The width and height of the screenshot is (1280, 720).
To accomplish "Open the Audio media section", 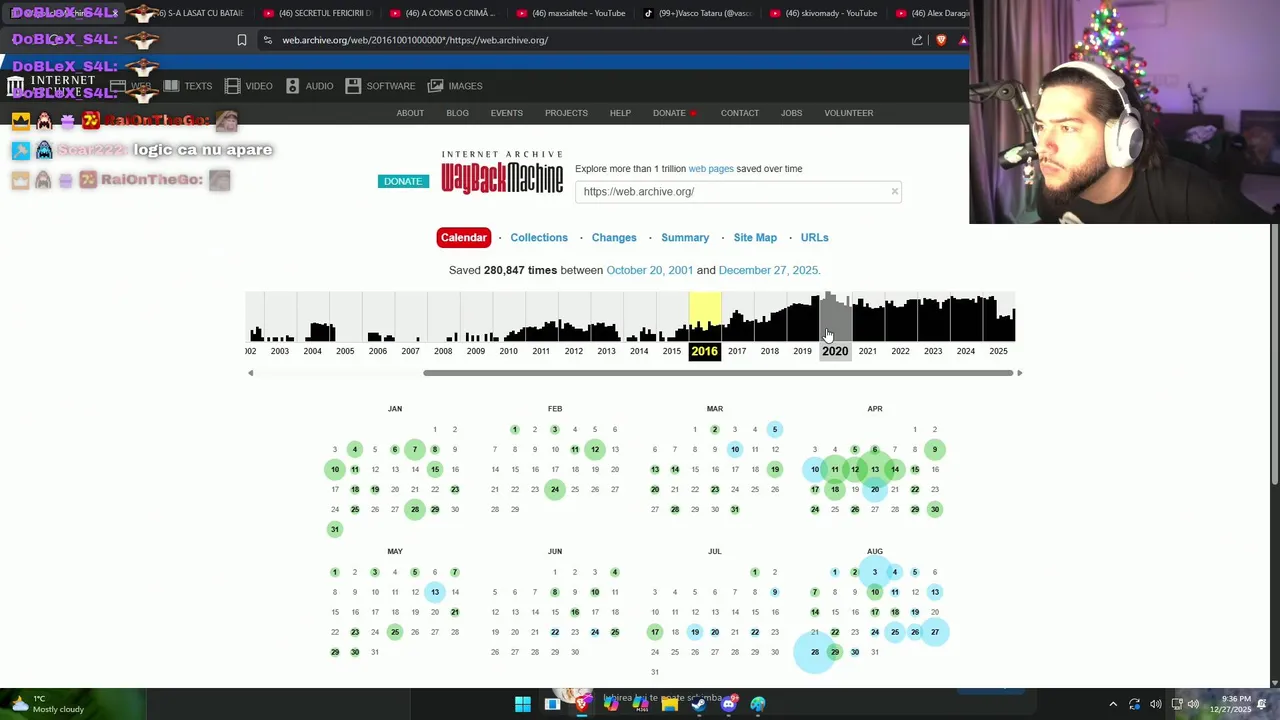I will coord(309,86).
